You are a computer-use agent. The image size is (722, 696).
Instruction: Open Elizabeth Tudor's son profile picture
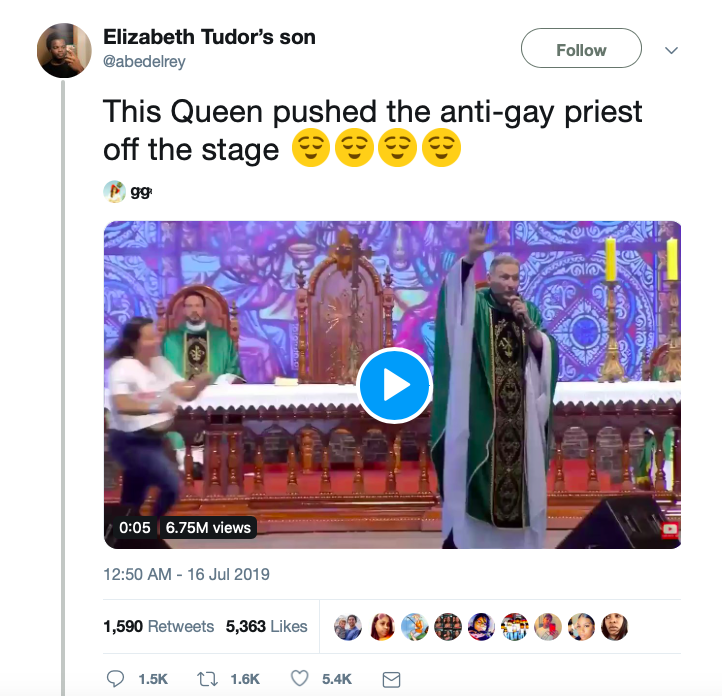pyautogui.click(x=64, y=51)
